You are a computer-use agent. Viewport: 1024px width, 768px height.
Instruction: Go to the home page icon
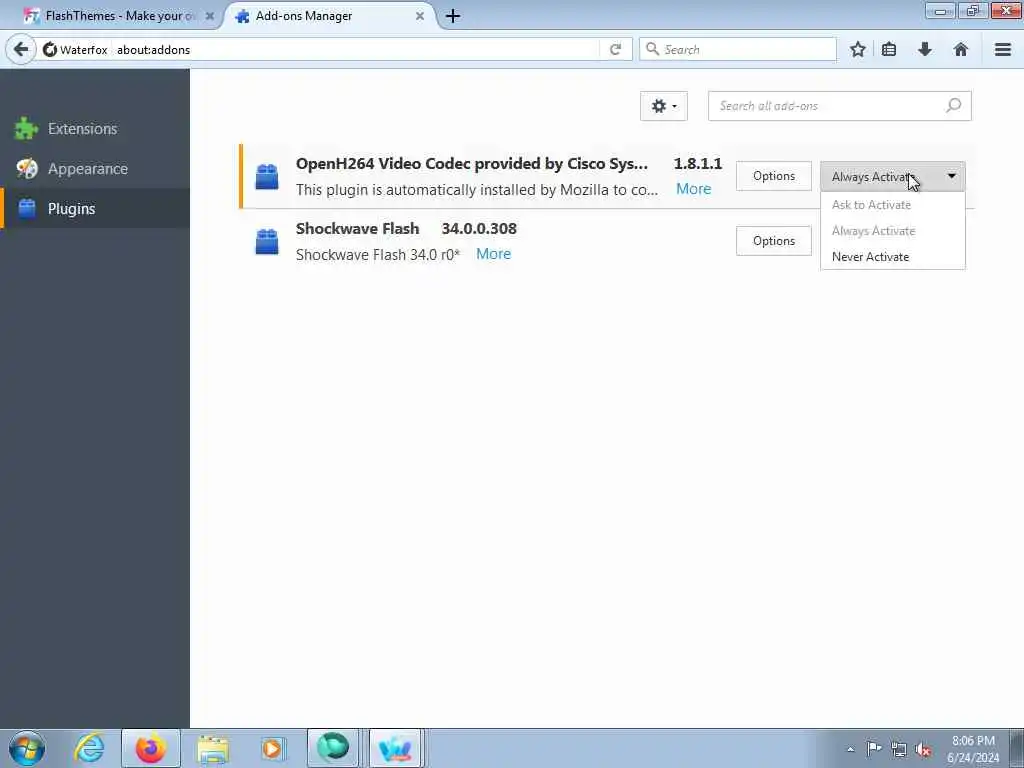click(961, 50)
